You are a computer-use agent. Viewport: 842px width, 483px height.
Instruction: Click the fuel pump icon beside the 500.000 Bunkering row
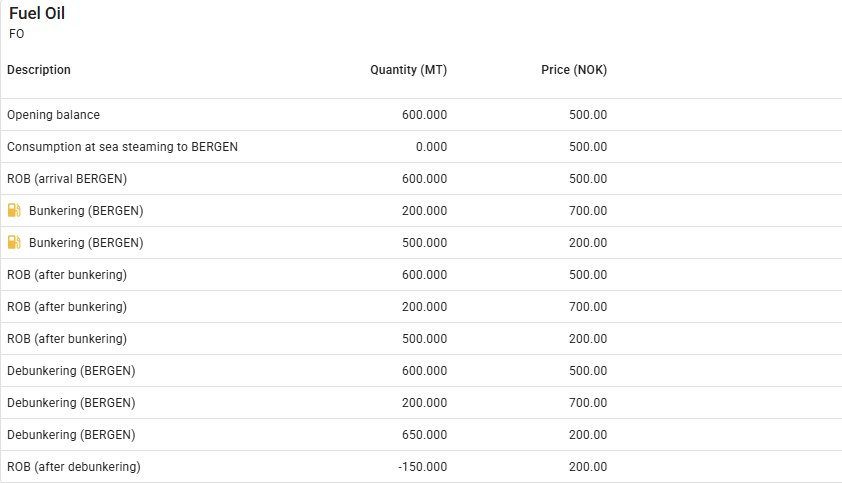[x=14, y=243]
